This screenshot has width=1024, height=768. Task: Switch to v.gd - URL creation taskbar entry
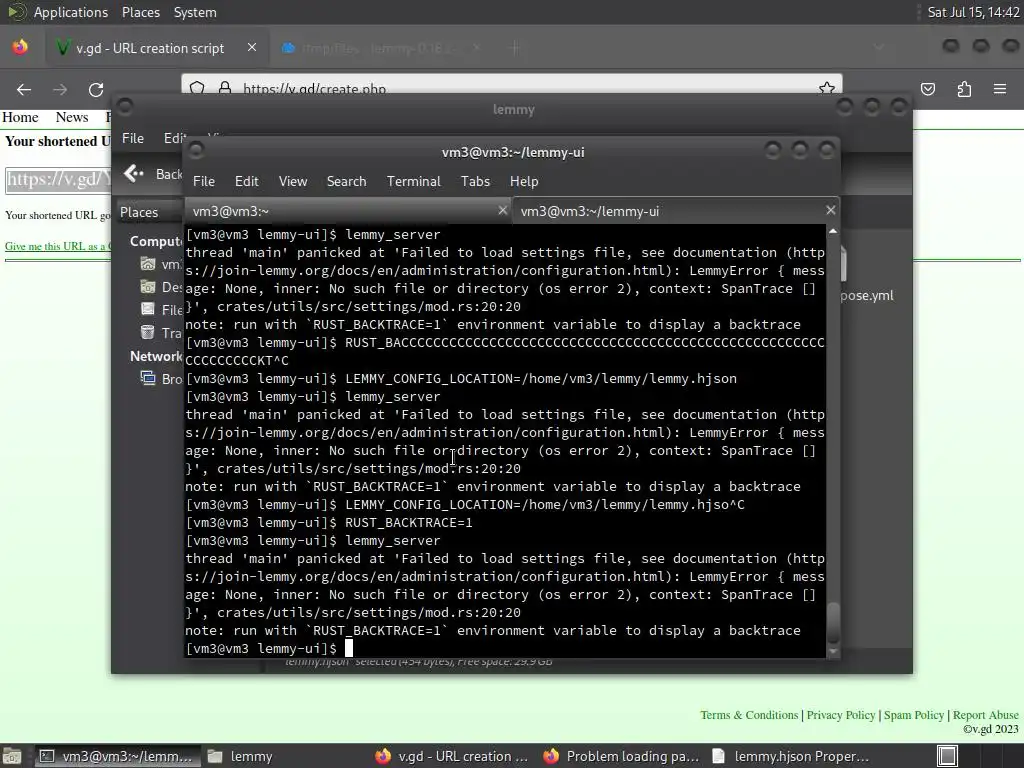pos(453,756)
